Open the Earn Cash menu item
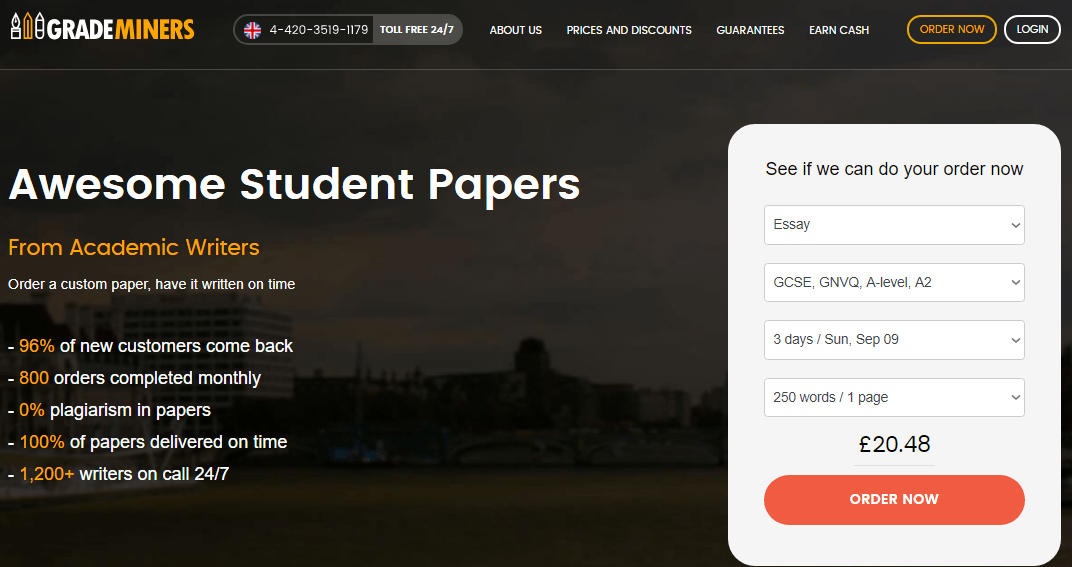1072x567 pixels. (839, 30)
